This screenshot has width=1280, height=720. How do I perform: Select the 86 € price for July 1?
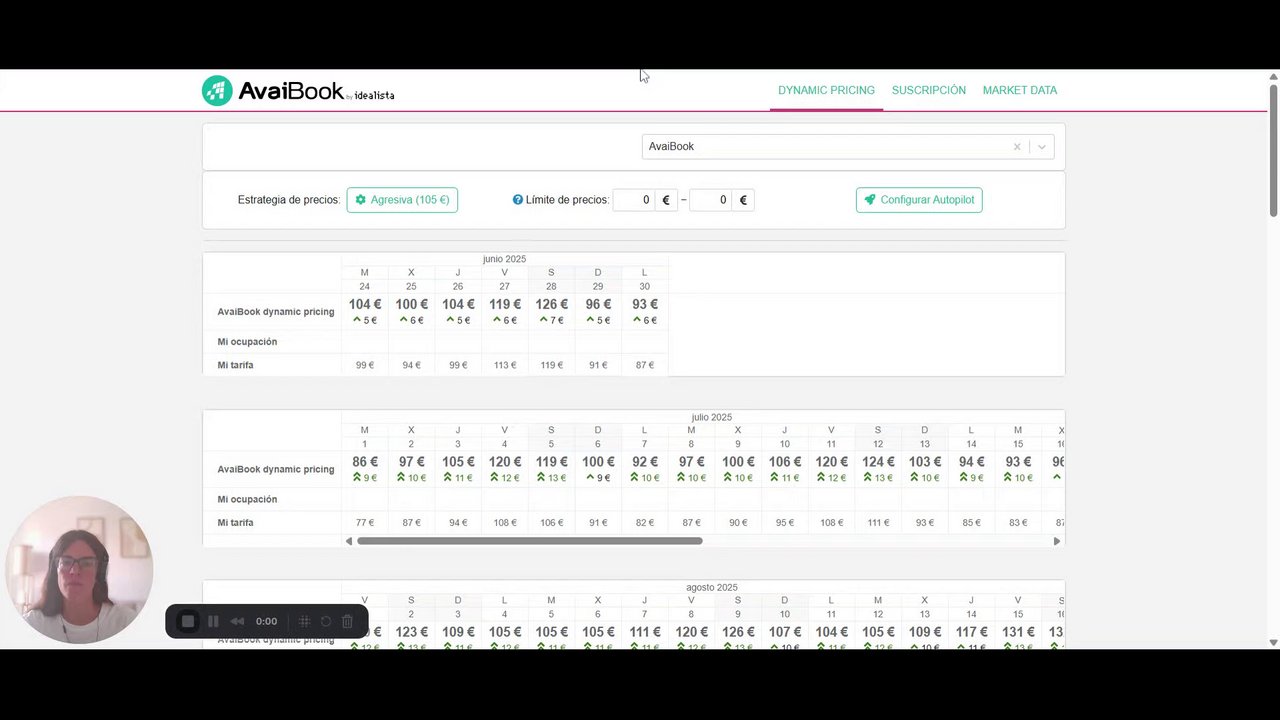(365, 462)
